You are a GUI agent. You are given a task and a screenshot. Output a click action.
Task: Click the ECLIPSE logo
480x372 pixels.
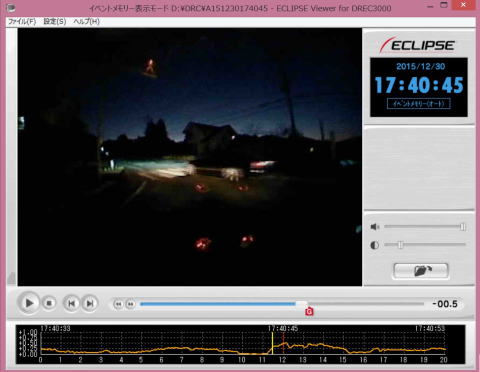tap(417, 45)
